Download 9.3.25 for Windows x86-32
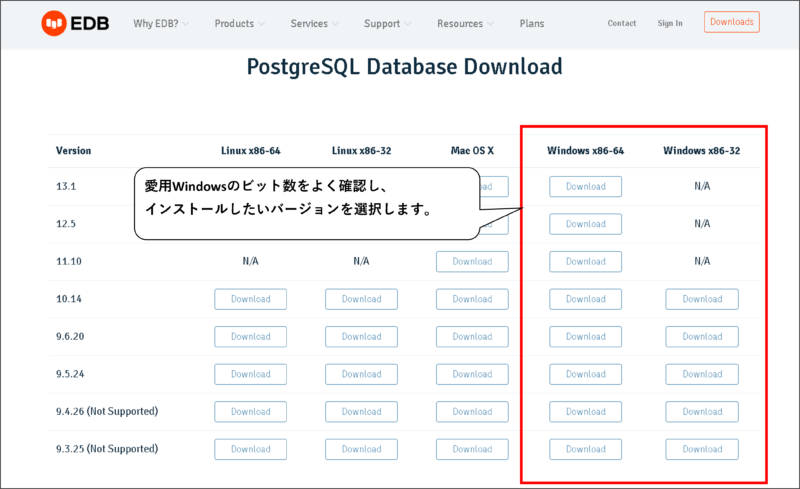This screenshot has width=800, height=489. point(702,449)
